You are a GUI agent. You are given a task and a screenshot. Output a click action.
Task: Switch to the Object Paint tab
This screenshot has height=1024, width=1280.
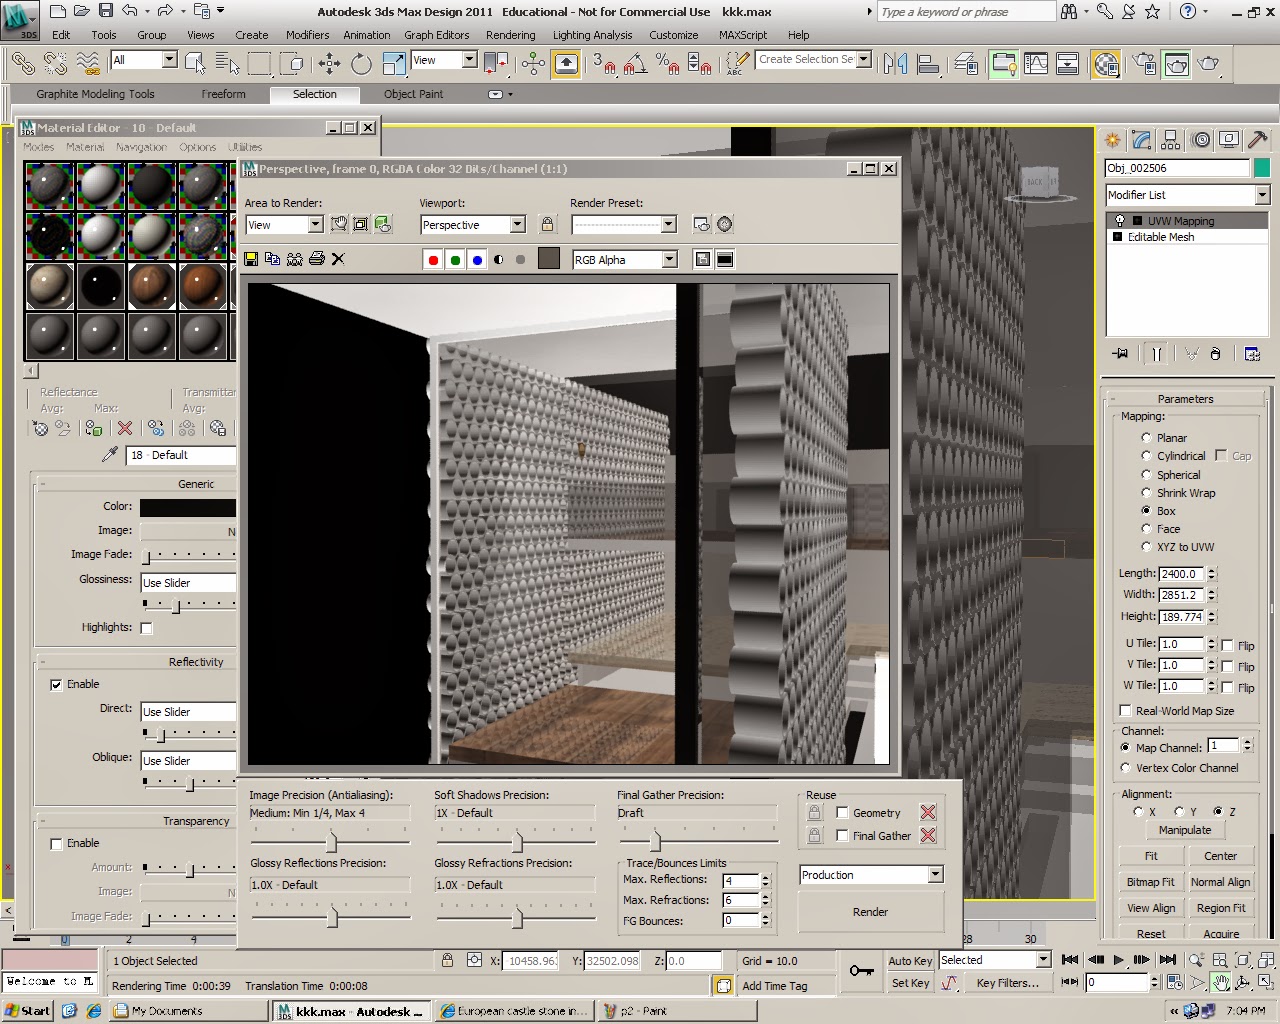click(x=413, y=94)
